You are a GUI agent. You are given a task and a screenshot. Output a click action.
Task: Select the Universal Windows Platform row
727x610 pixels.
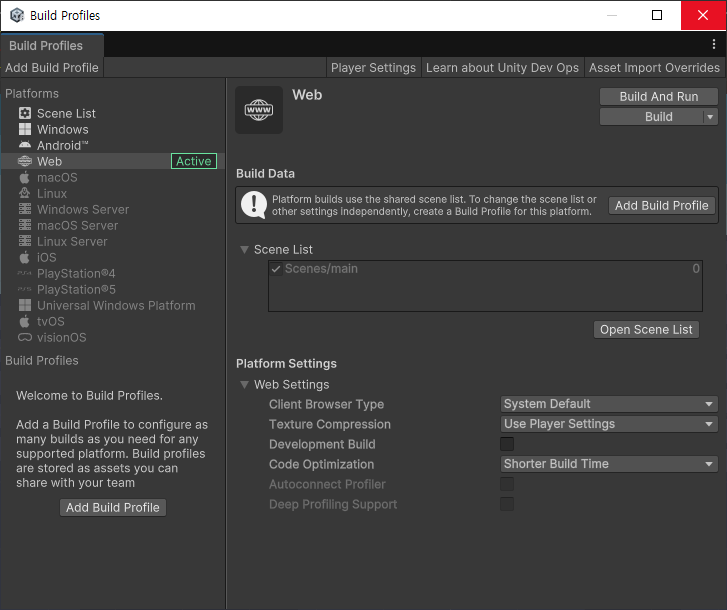(x=113, y=305)
